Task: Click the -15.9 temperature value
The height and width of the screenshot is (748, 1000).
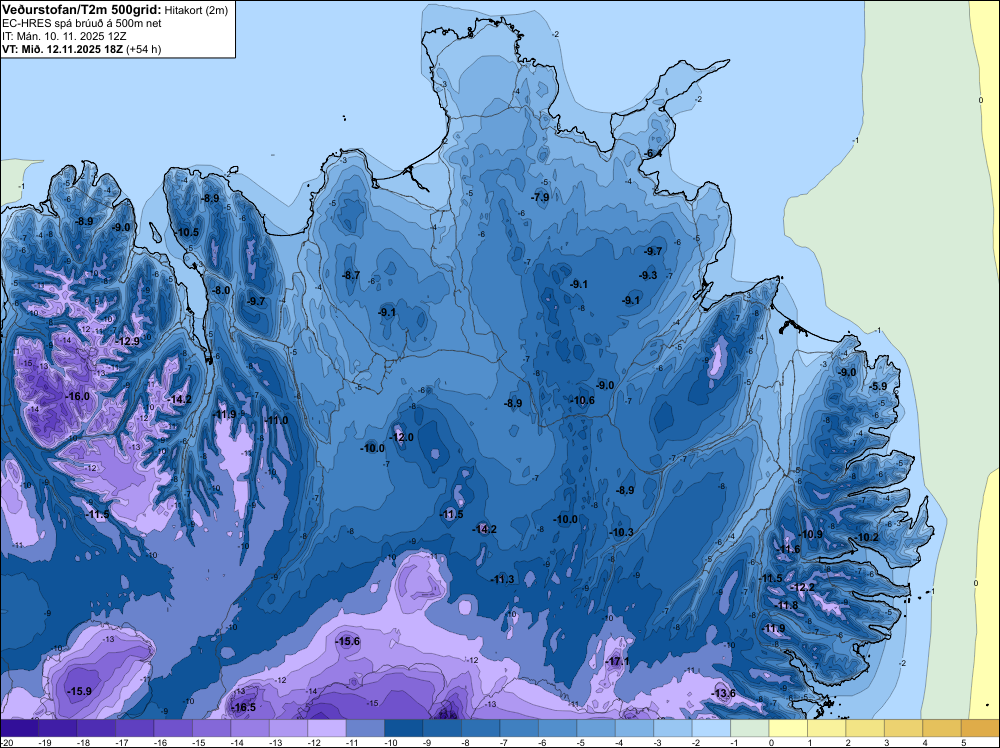Action: click(80, 691)
